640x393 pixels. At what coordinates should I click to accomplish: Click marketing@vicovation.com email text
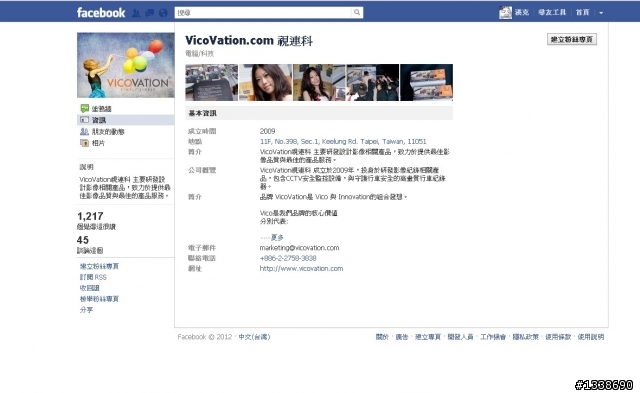coord(299,248)
